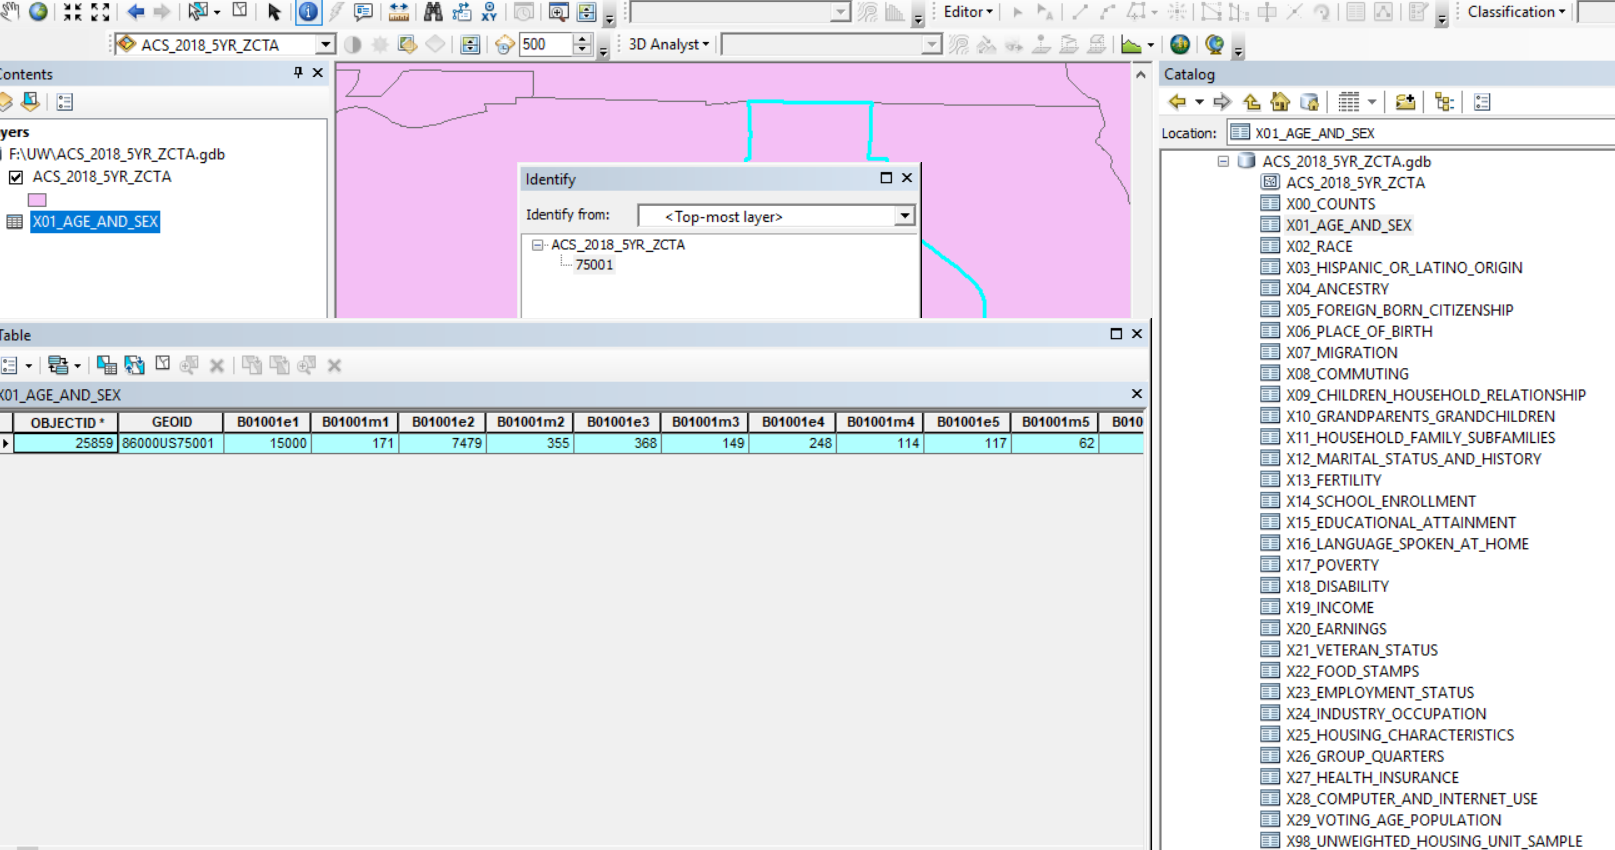Click the OBJECTID column header
The image size is (1615, 850).
click(x=66, y=422)
